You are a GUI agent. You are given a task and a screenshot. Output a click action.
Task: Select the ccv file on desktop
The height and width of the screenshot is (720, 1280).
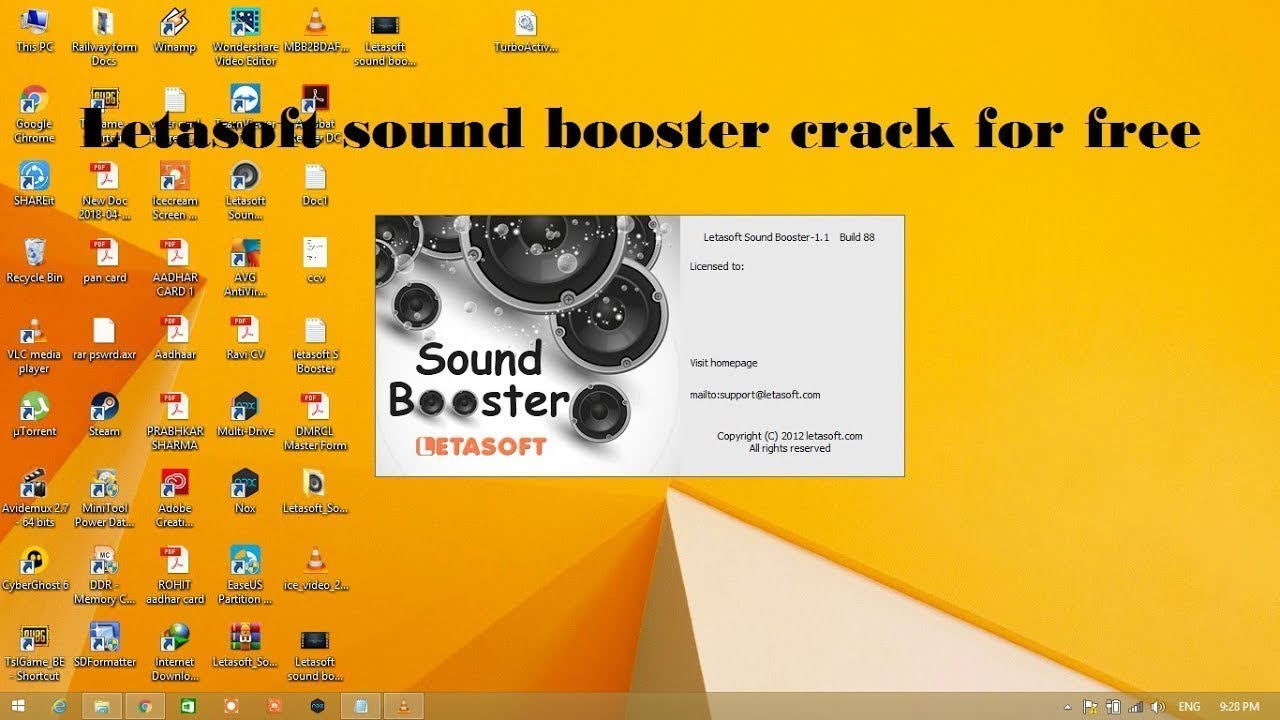315,261
